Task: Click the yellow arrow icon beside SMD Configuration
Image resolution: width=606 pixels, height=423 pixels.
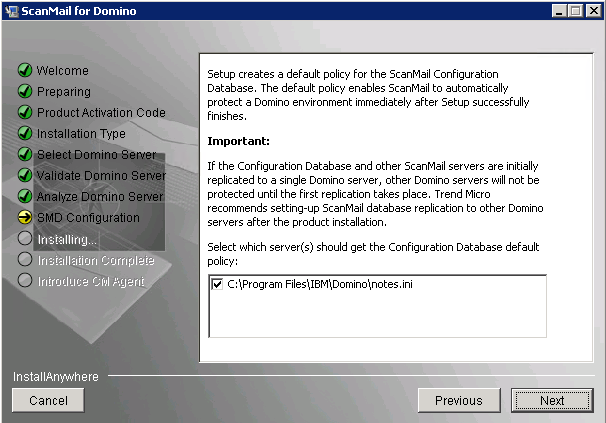Action: click(25, 218)
